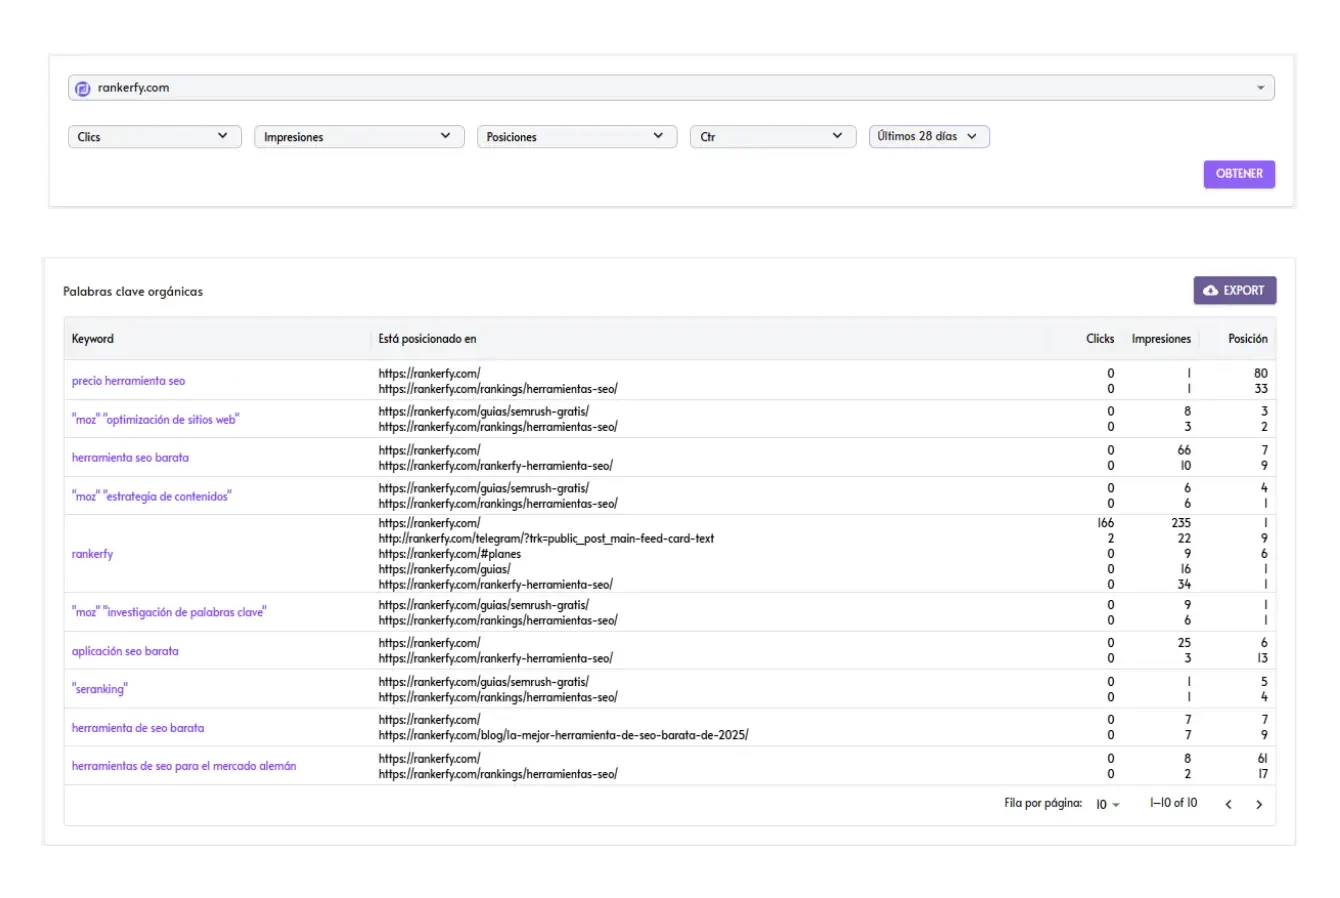Open keyword 'herramientas de seo para el mercado alemán'
The image size is (1340, 898).
tap(184, 766)
